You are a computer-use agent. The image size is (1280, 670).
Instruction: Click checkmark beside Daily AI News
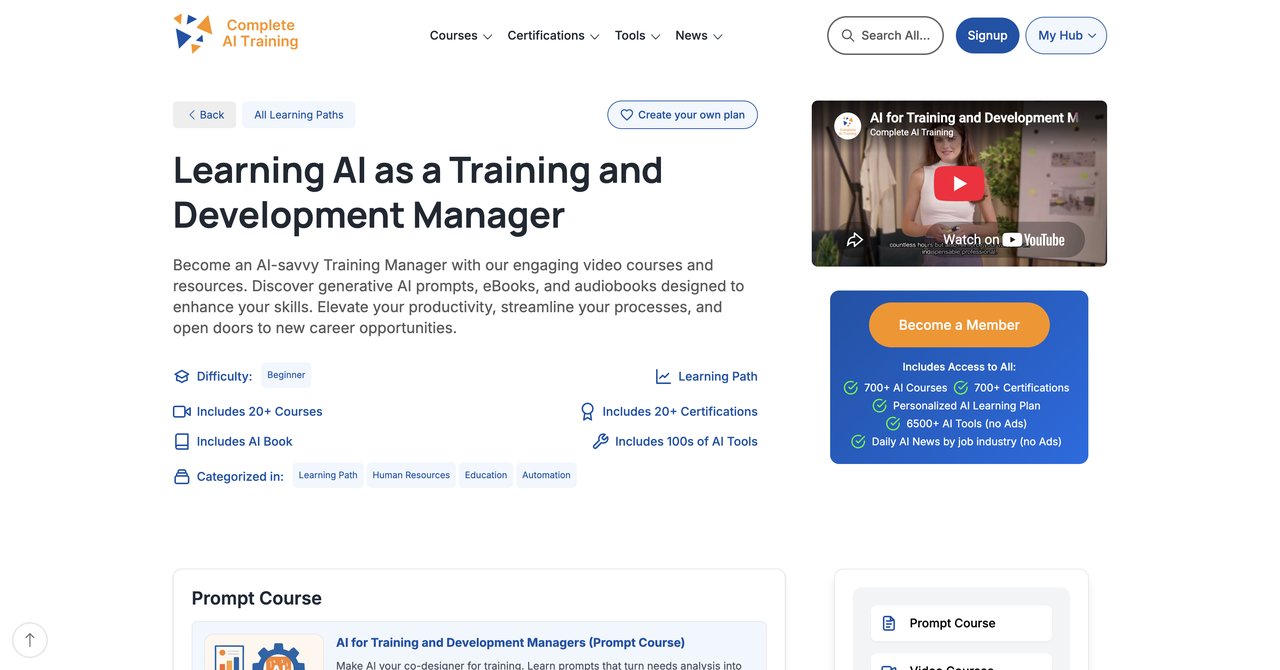(x=858, y=442)
